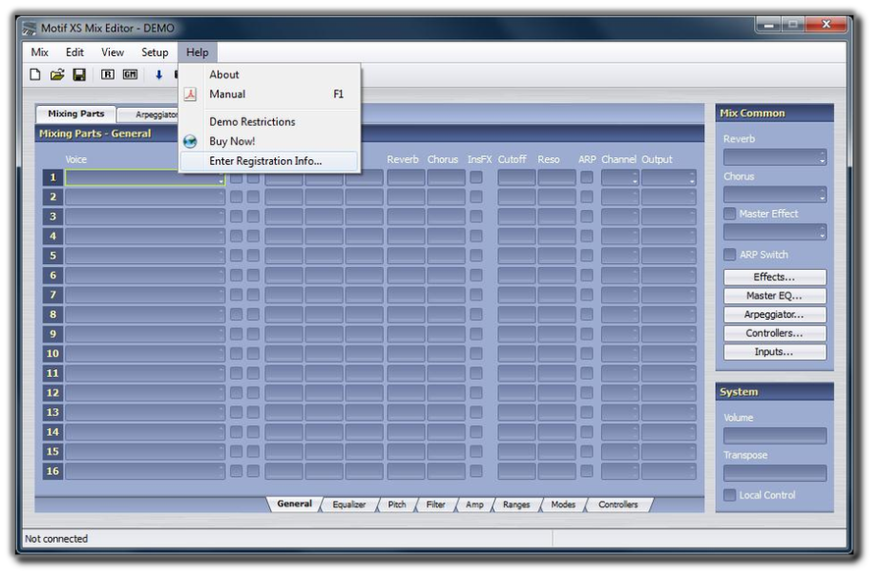Toggle the Master Effect checkbox

tap(730, 214)
